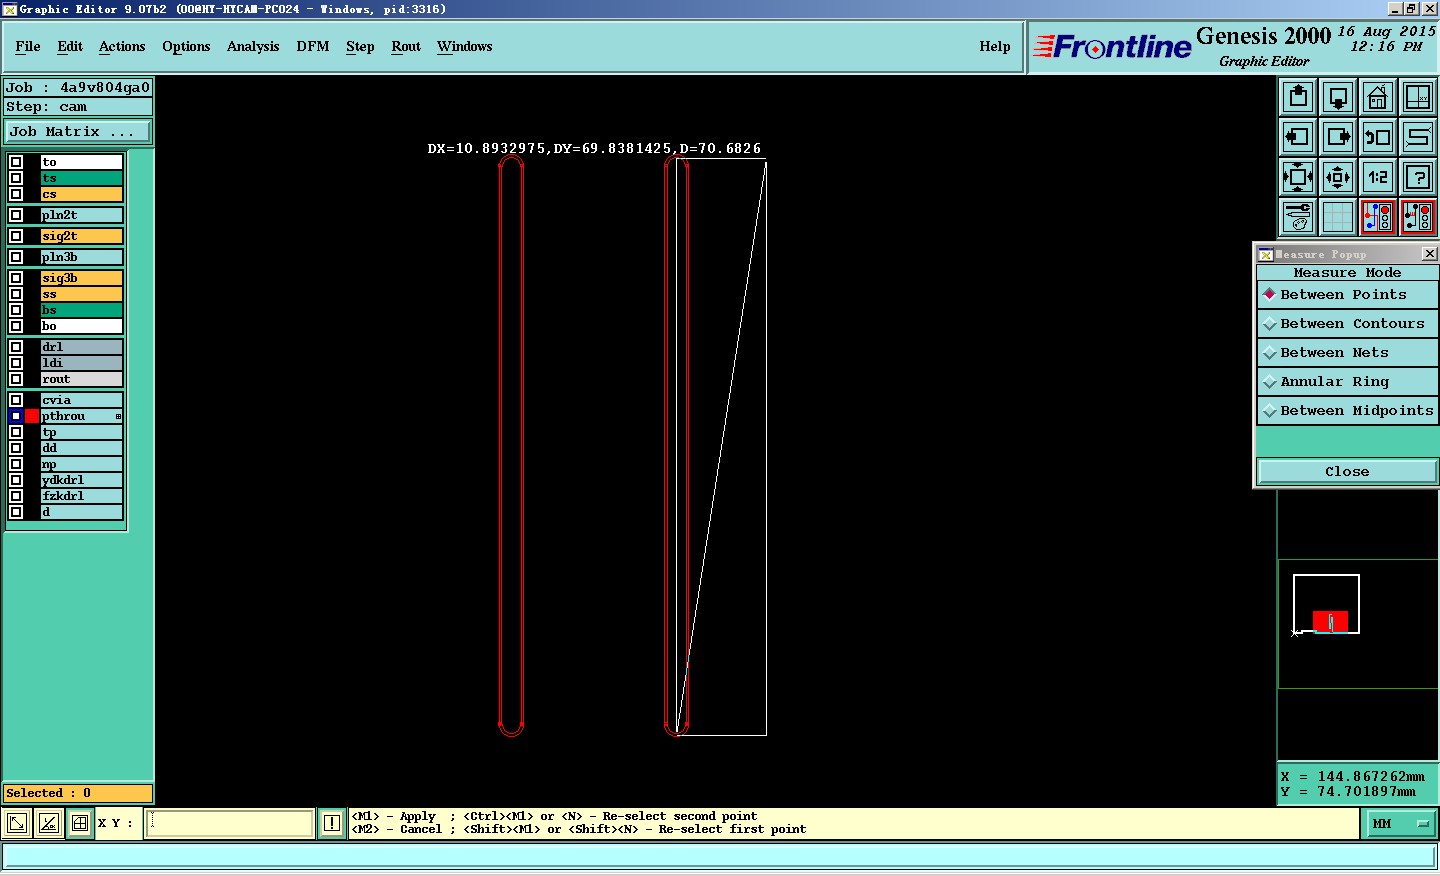Open the wrench and palette settings icon
The width and height of the screenshot is (1440, 876).
pos(1298,217)
